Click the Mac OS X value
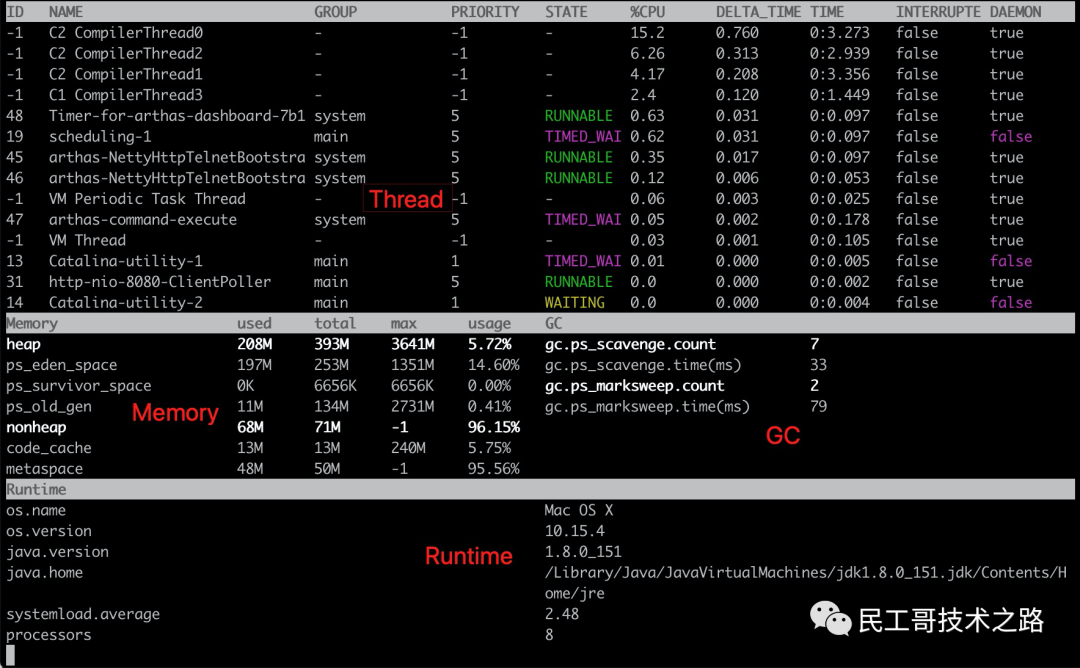This screenshot has height=668, width=1080. point(579,510)
